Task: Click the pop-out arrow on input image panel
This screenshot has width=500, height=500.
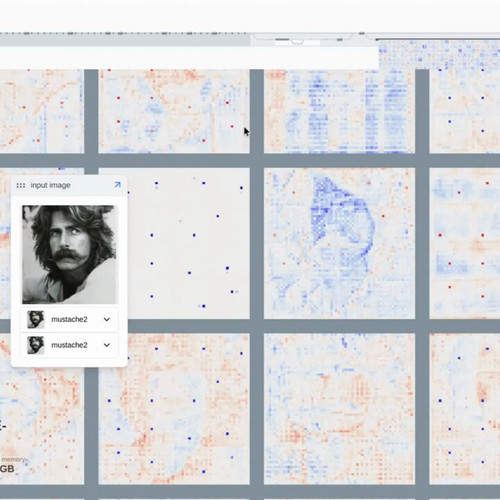Action: [x=117, y=185]
